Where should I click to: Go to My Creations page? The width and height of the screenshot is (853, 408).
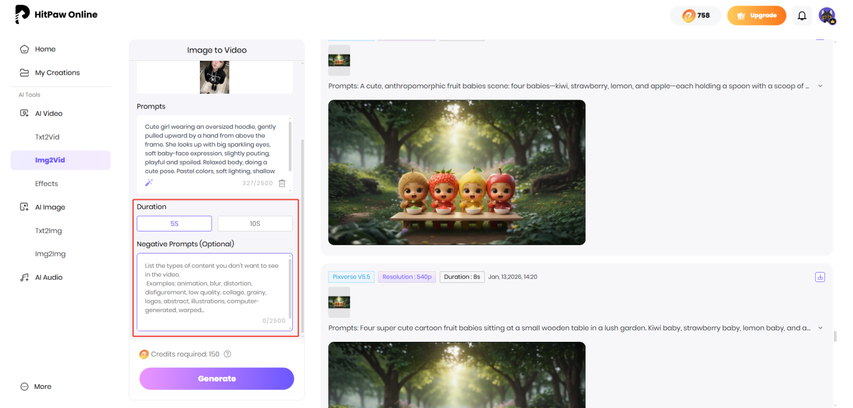pyautogui.click(x=57, y=73)
